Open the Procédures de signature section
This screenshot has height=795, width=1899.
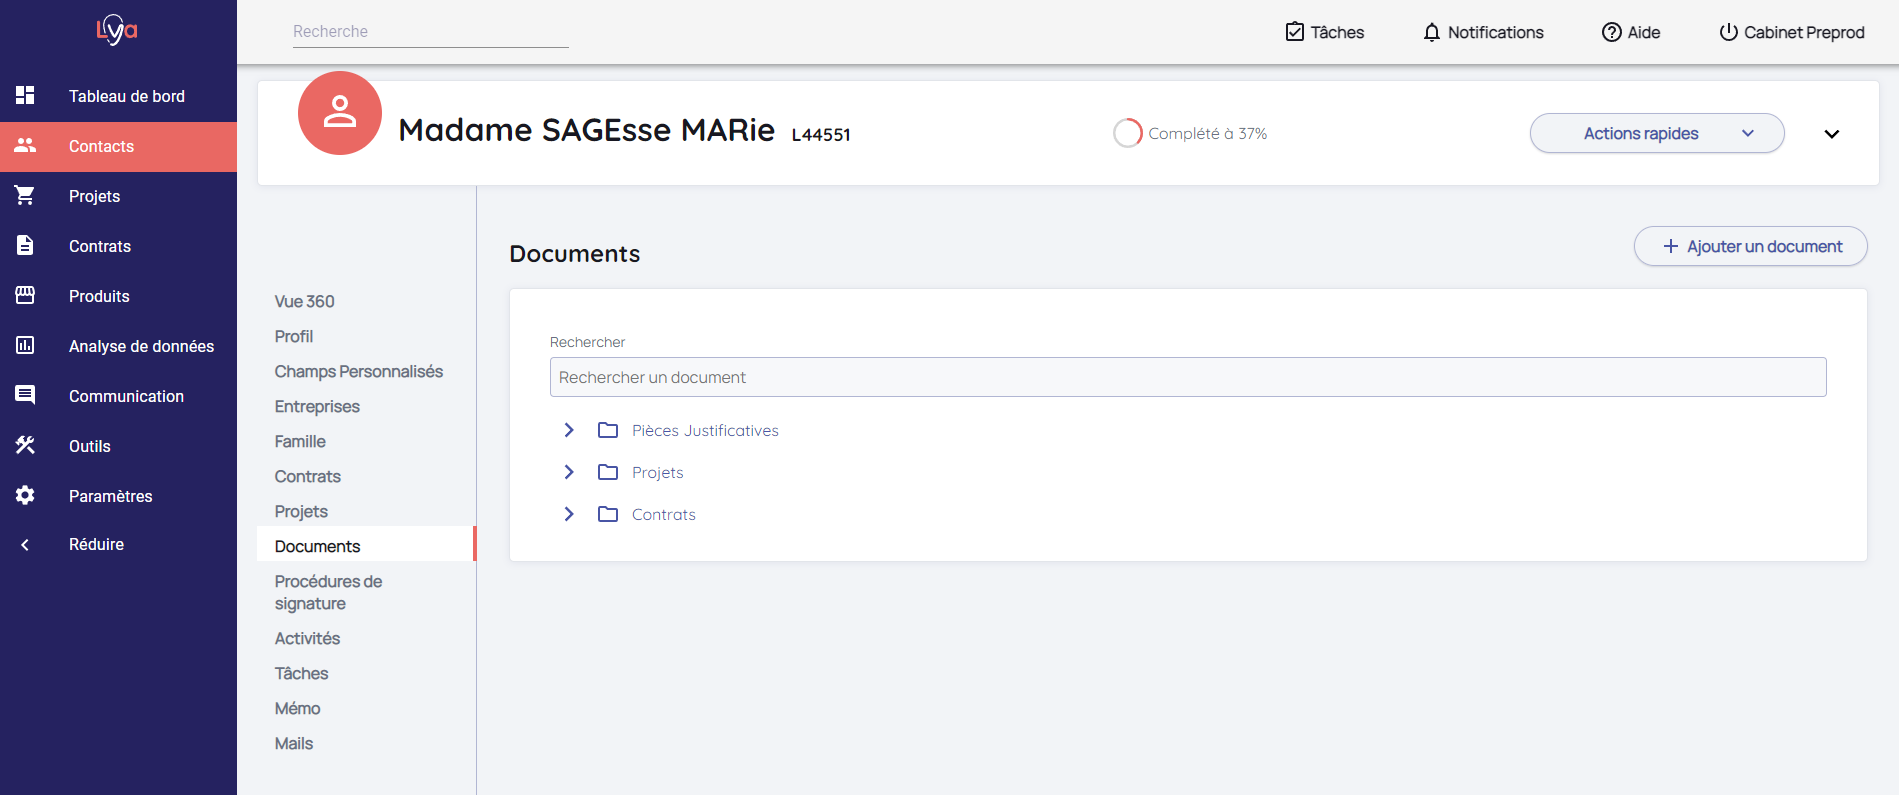pyautogui.click(x=328, y=592)
